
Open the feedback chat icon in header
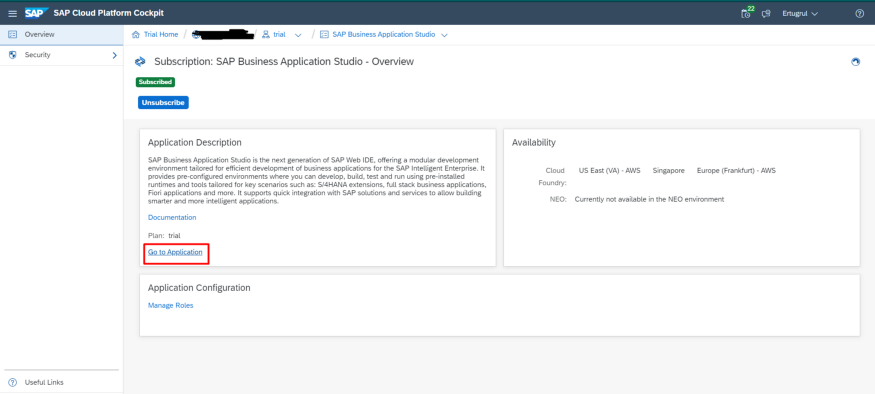(766, 13)
